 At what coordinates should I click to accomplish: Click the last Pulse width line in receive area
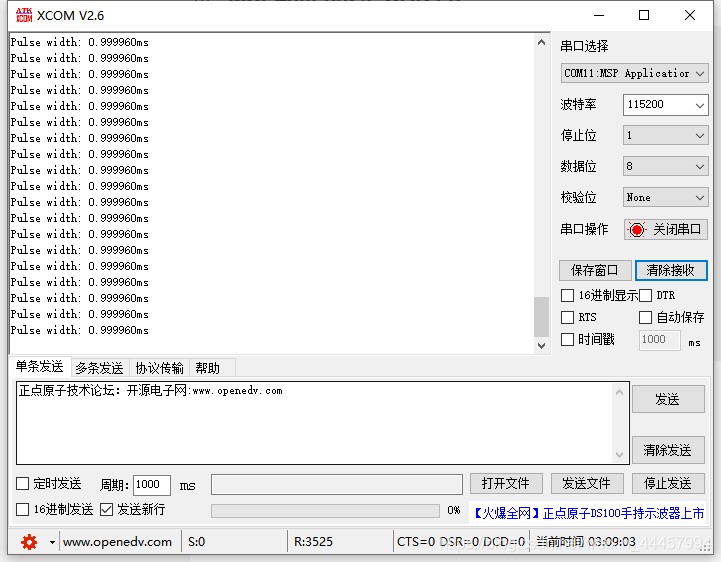pyautogui.click(x=80, y=330)
